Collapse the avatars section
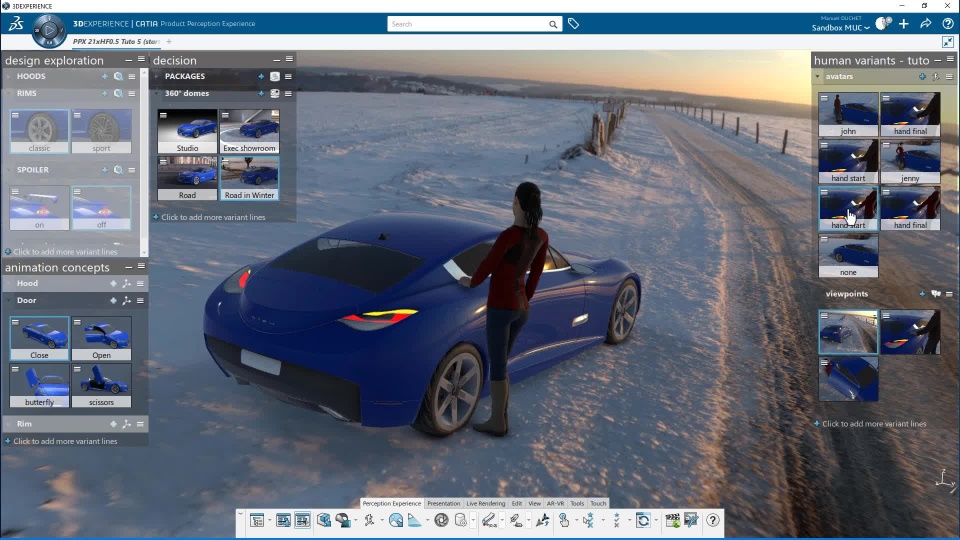Viewport: 960px width, 540px height. pyautogui.click(x=817, y=77)
